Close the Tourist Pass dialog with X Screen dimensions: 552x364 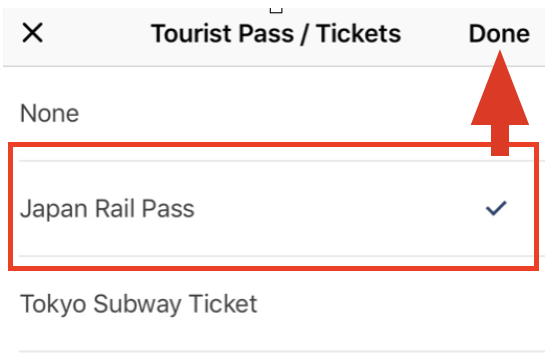click(x=32, y=33)
